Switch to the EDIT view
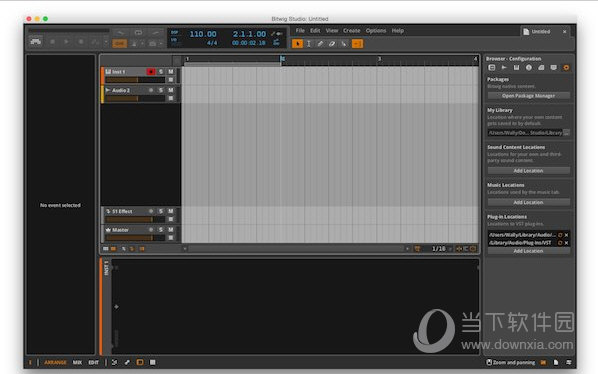Screen dimensions: 598x374 click(93, 363)
